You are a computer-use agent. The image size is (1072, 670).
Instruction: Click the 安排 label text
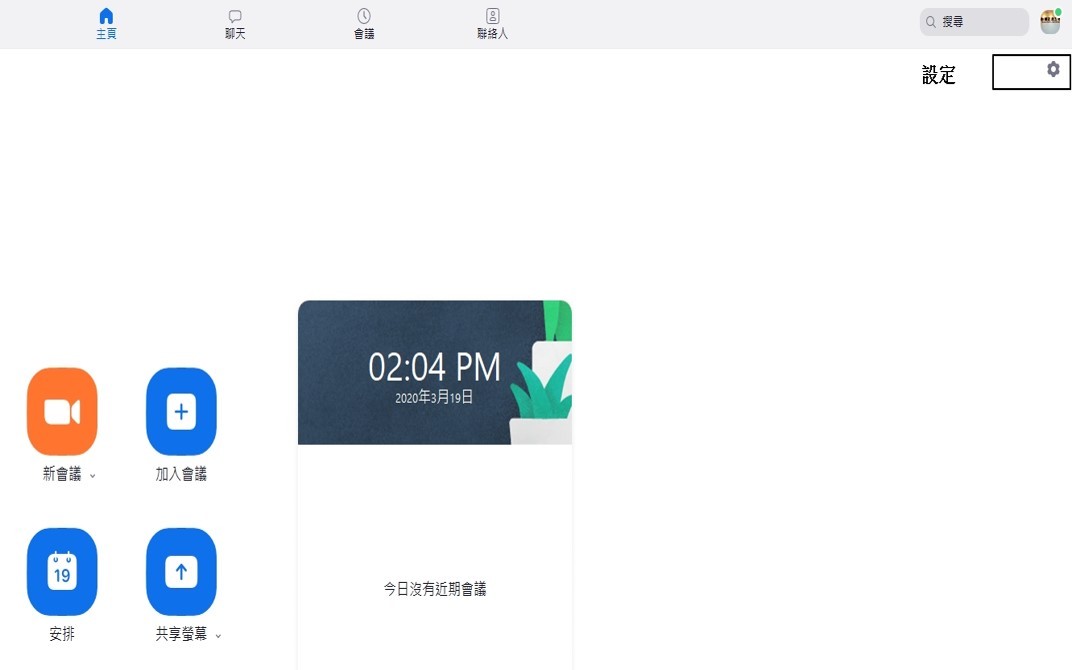point(62,634)
